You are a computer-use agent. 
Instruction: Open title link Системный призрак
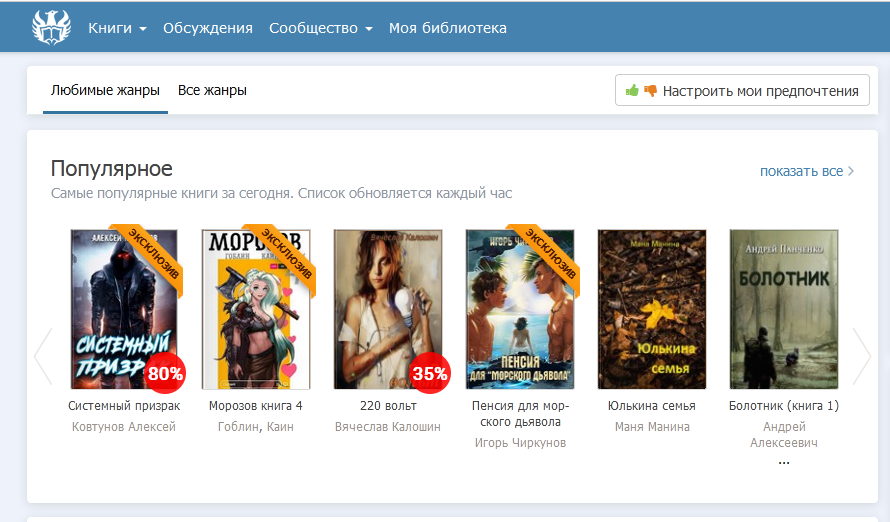124,406
